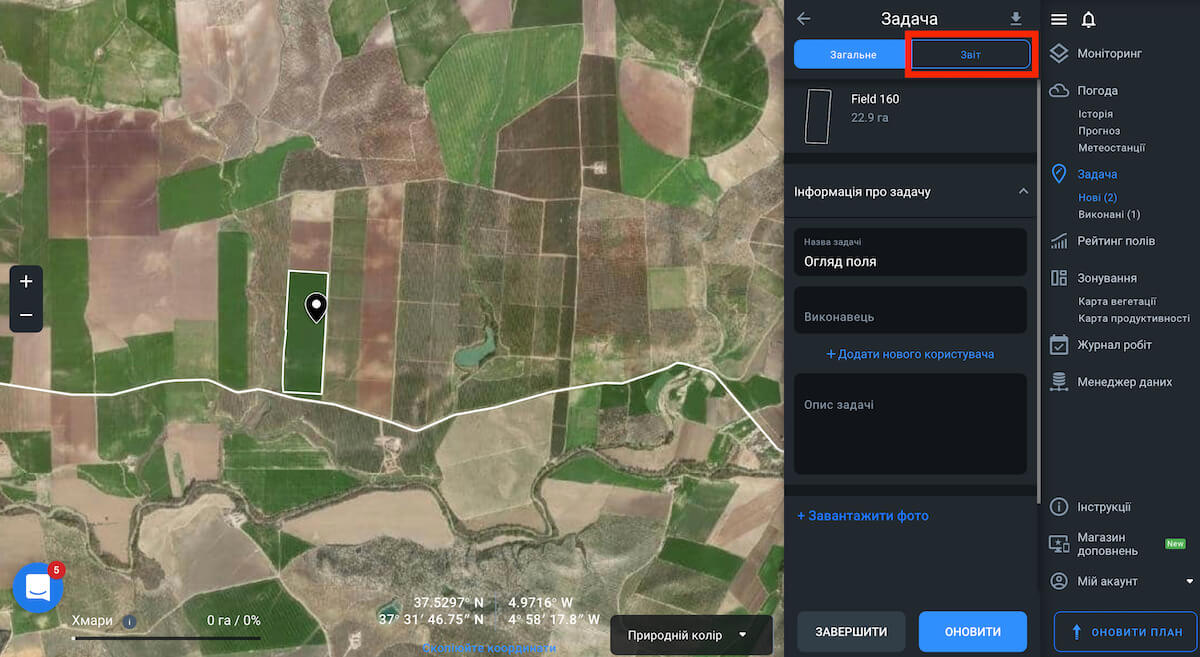This screenshot has width=1200, height=657.
Task: Switch to the Загальне tab
Action: [x=852, y=54]
